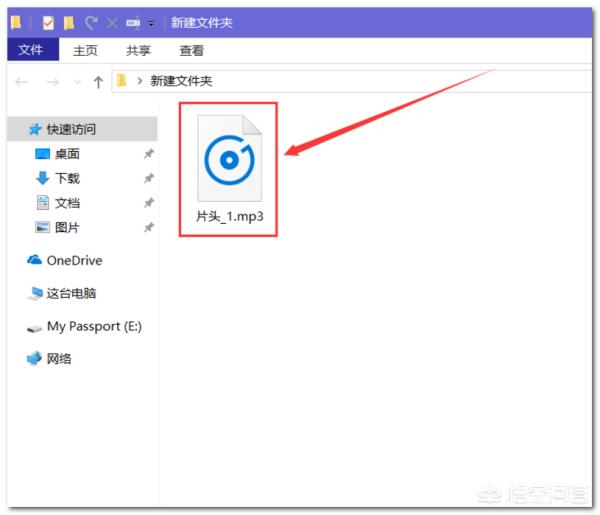Click the network icon beside 网络
Screen dimensions: 600x515
pyautogui.click(x=34, y=359)
